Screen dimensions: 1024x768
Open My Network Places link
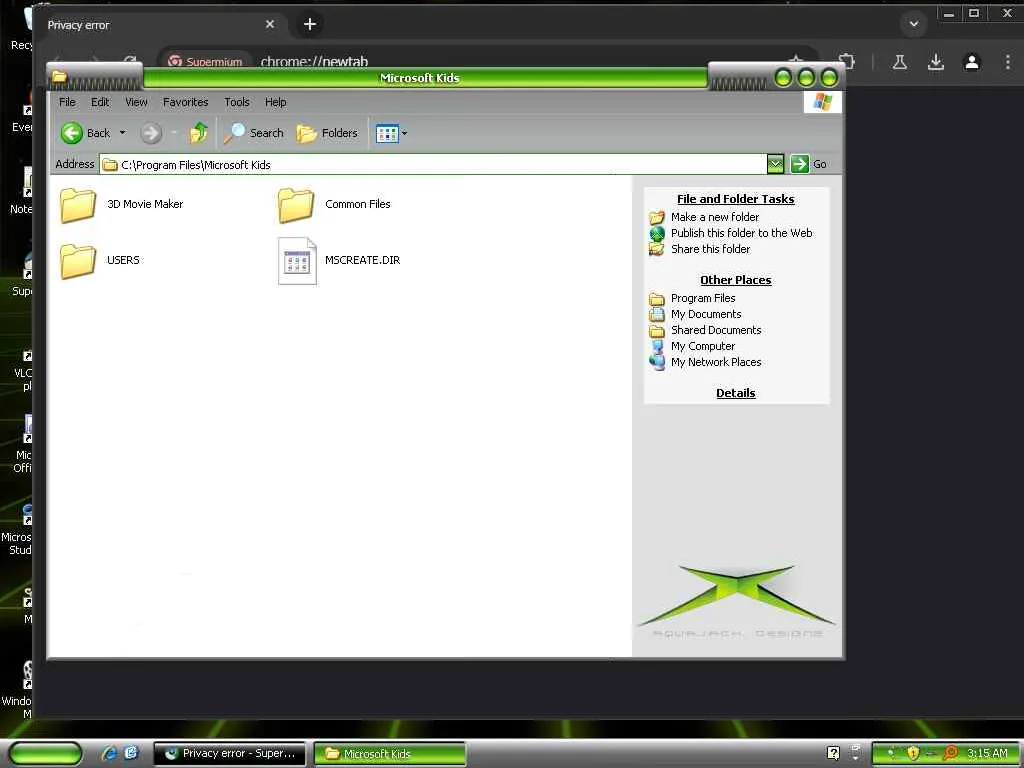coord(716,362)
